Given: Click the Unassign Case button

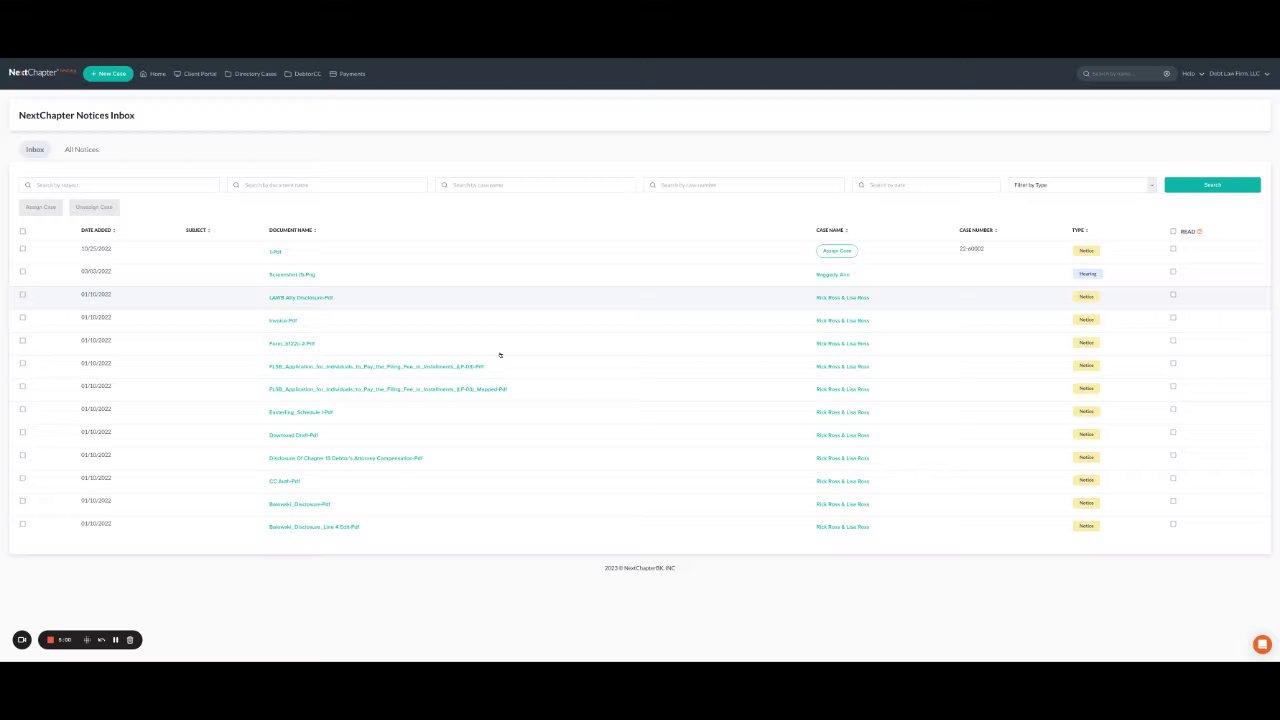Looking at the screenshot, I should tap(94, 207).
